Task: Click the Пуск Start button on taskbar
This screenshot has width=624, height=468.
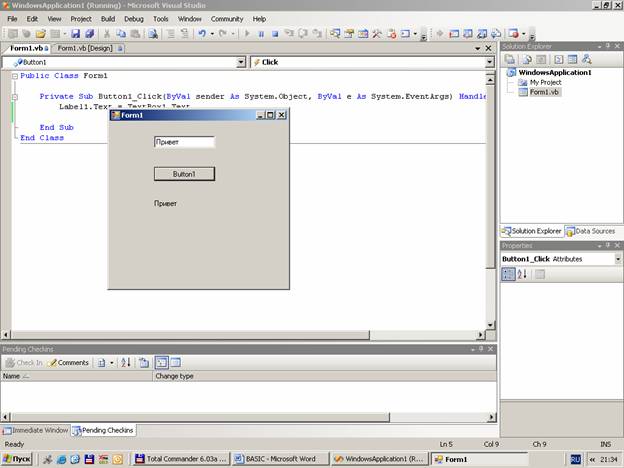Action: point(17,459)
